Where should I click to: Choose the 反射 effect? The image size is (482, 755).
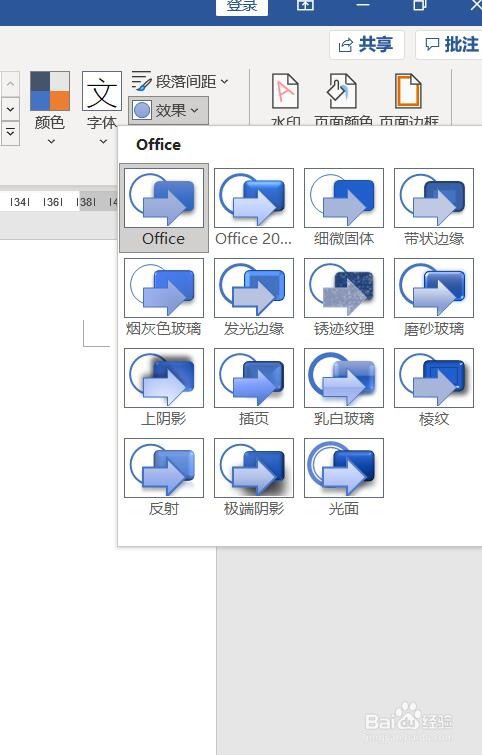coord(164,478)
